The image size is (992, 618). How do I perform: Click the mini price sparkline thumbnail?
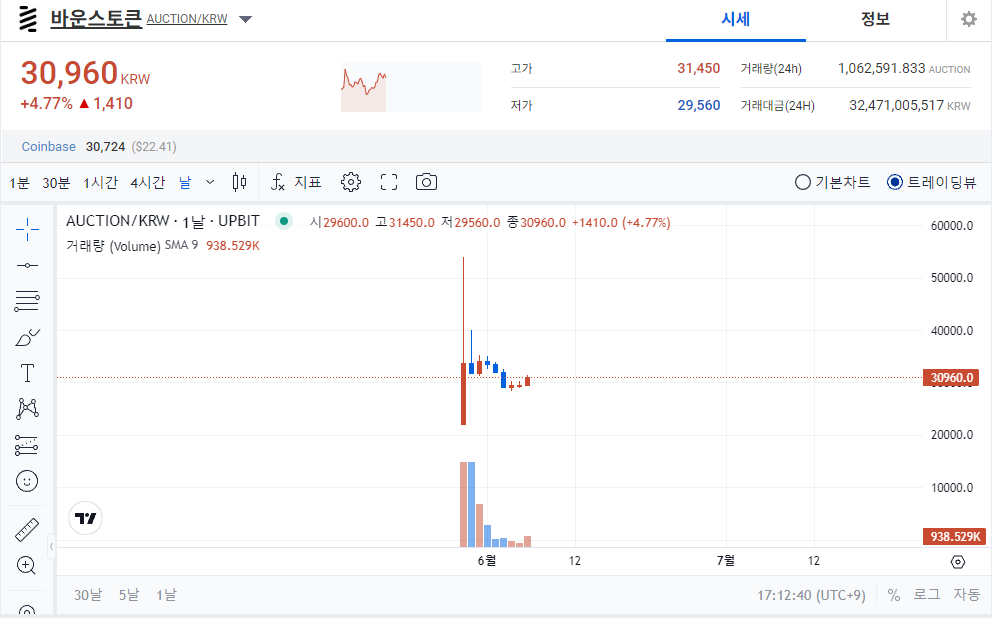pyautogui.click(x=411, y=87)
